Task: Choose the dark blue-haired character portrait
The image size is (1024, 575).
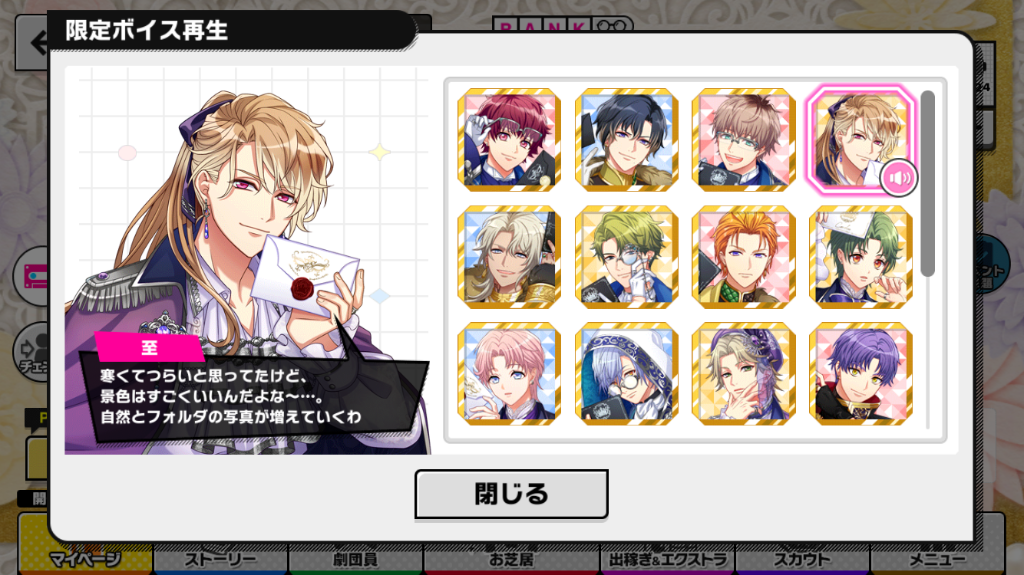Action: coord(626,140)
